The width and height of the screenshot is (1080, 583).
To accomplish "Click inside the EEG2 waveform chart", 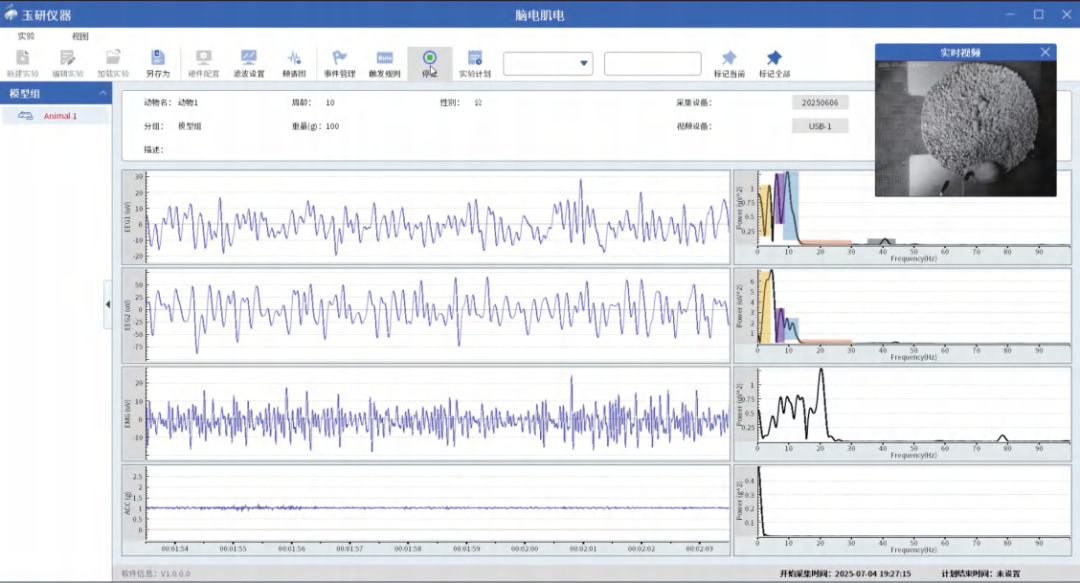I will 437,315.
